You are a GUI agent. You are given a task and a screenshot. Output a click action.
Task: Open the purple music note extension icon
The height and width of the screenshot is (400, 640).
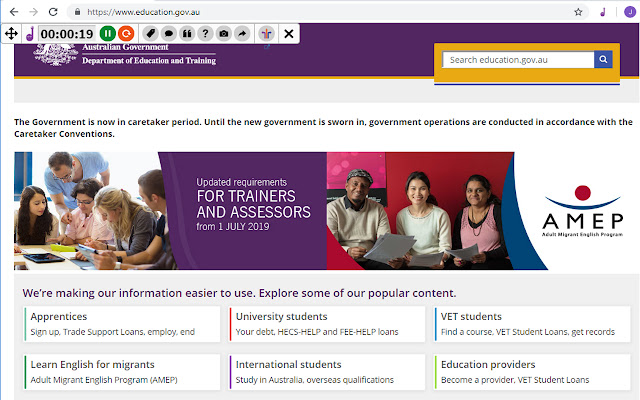pos(603,12)
